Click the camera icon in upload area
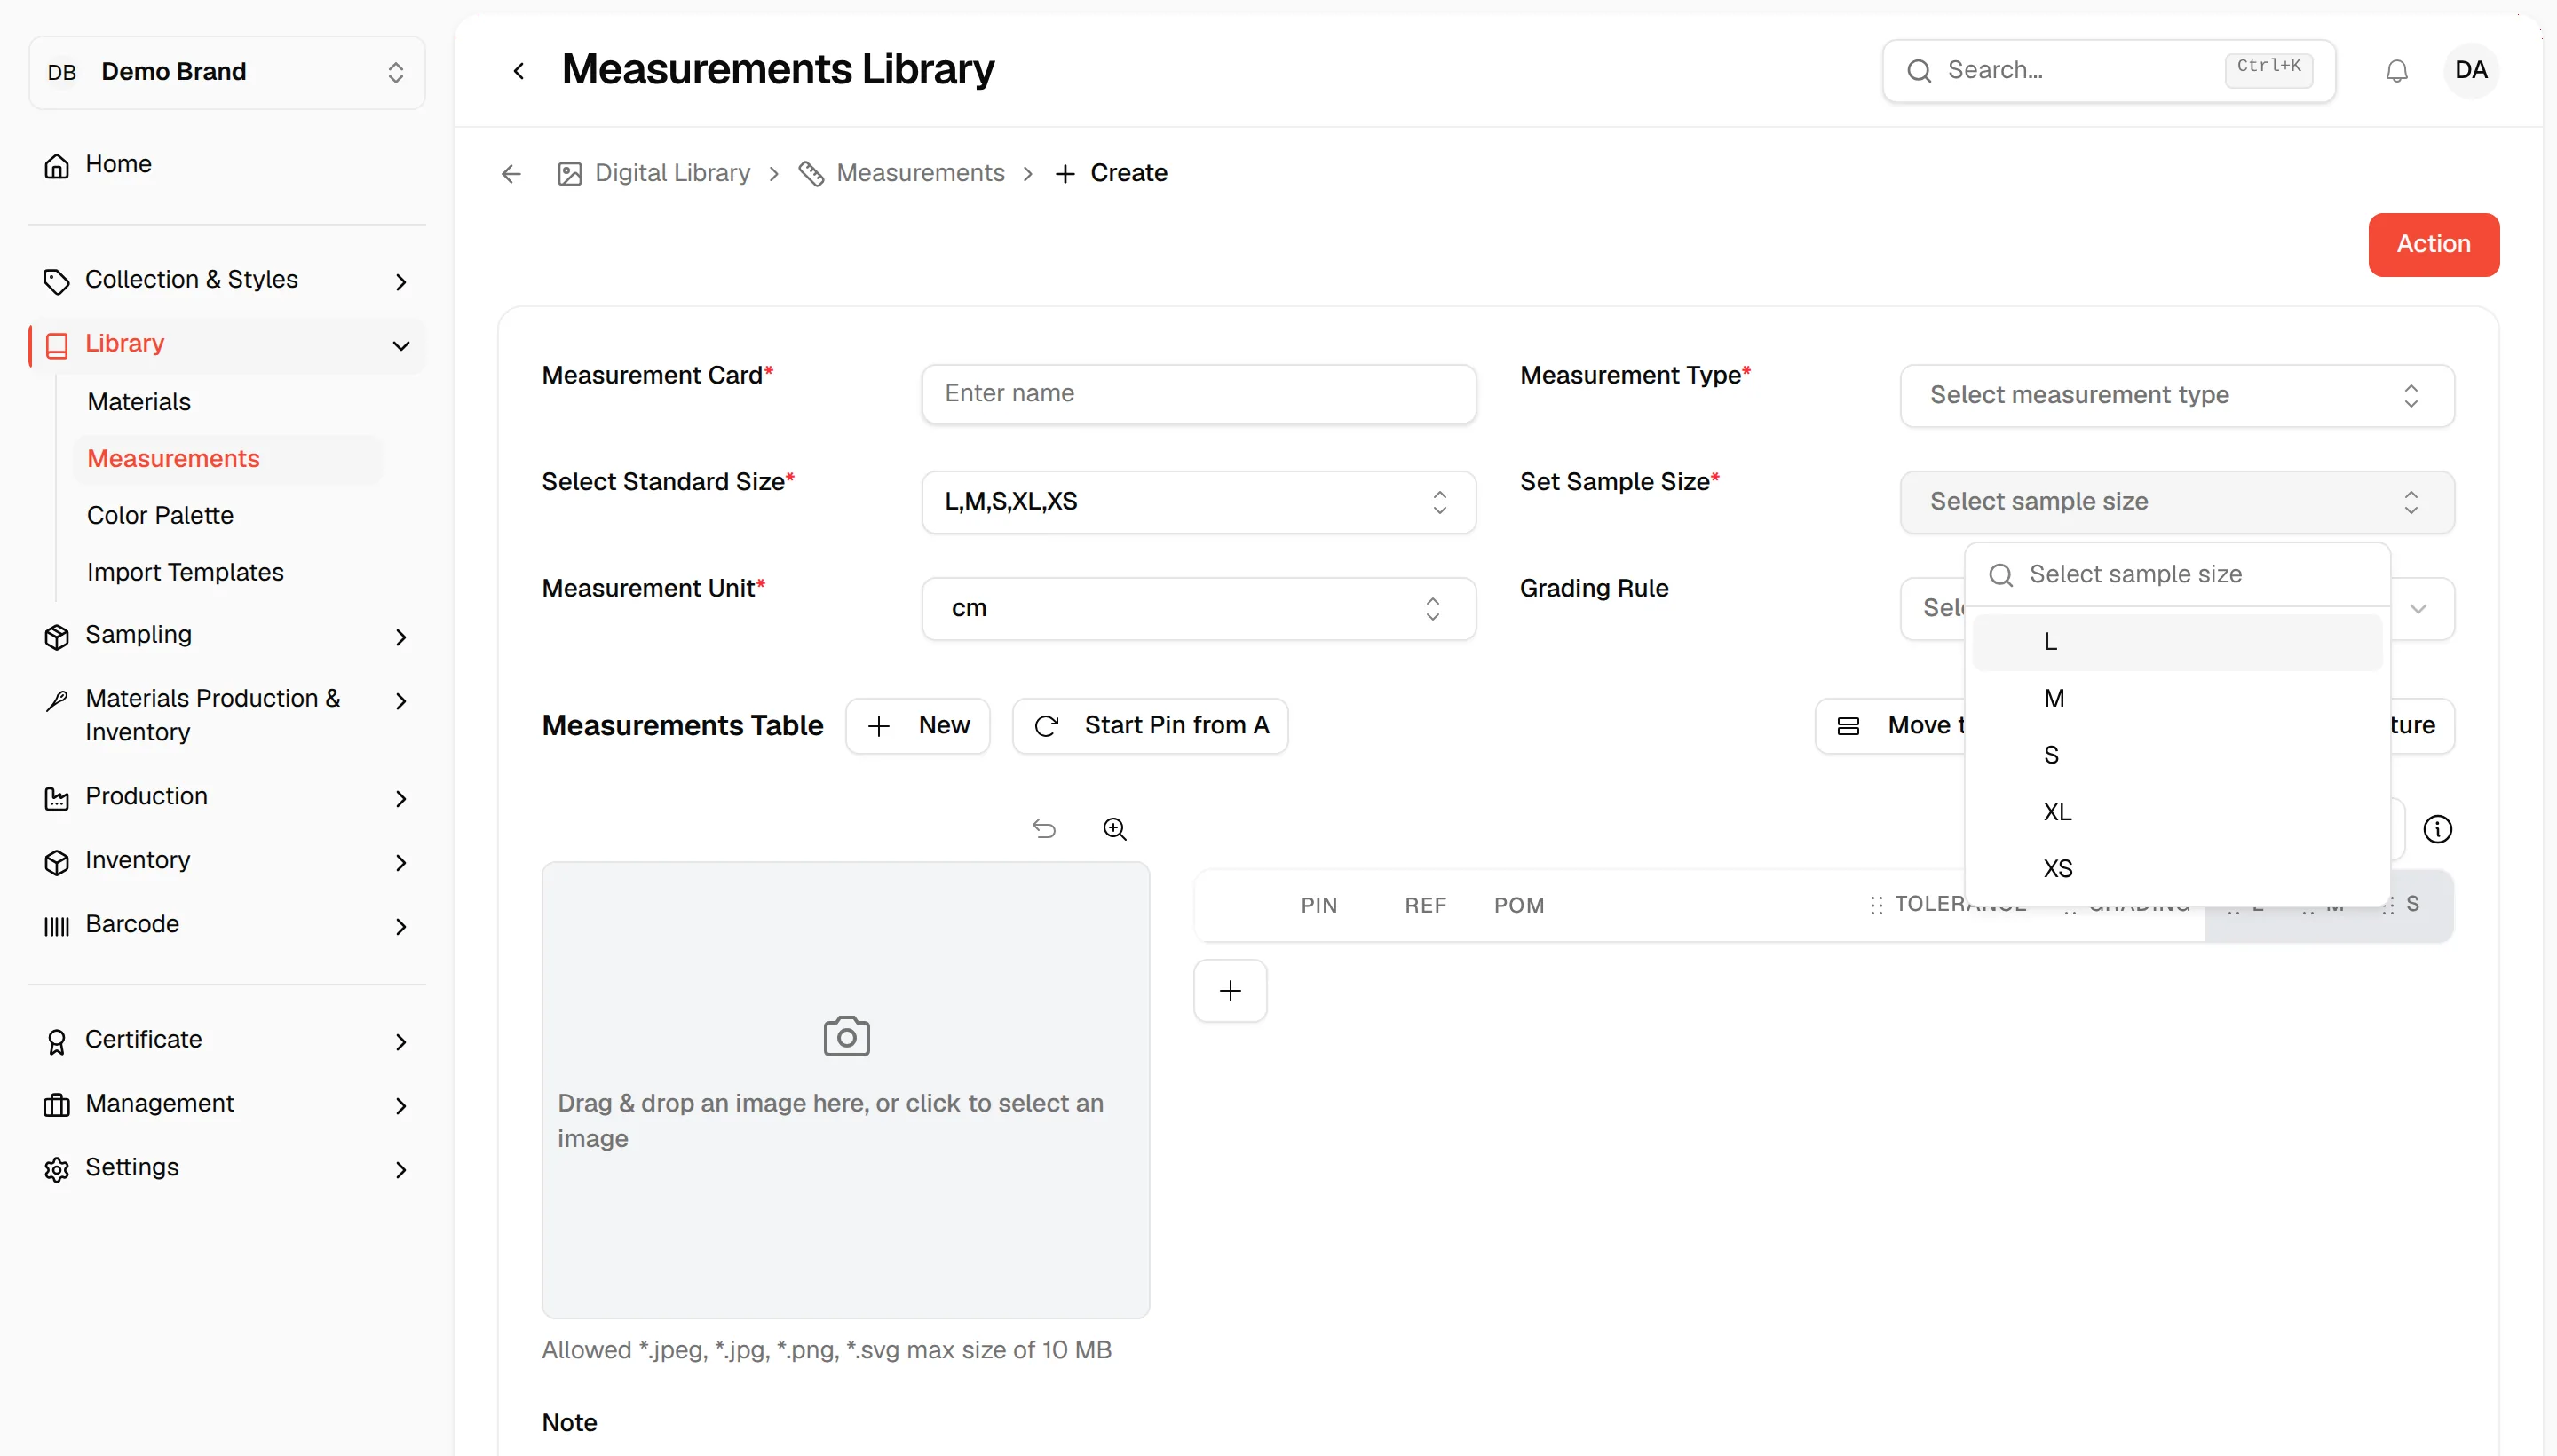2557x1456 pixels. pyautogui.click(x=846, y=1036)
